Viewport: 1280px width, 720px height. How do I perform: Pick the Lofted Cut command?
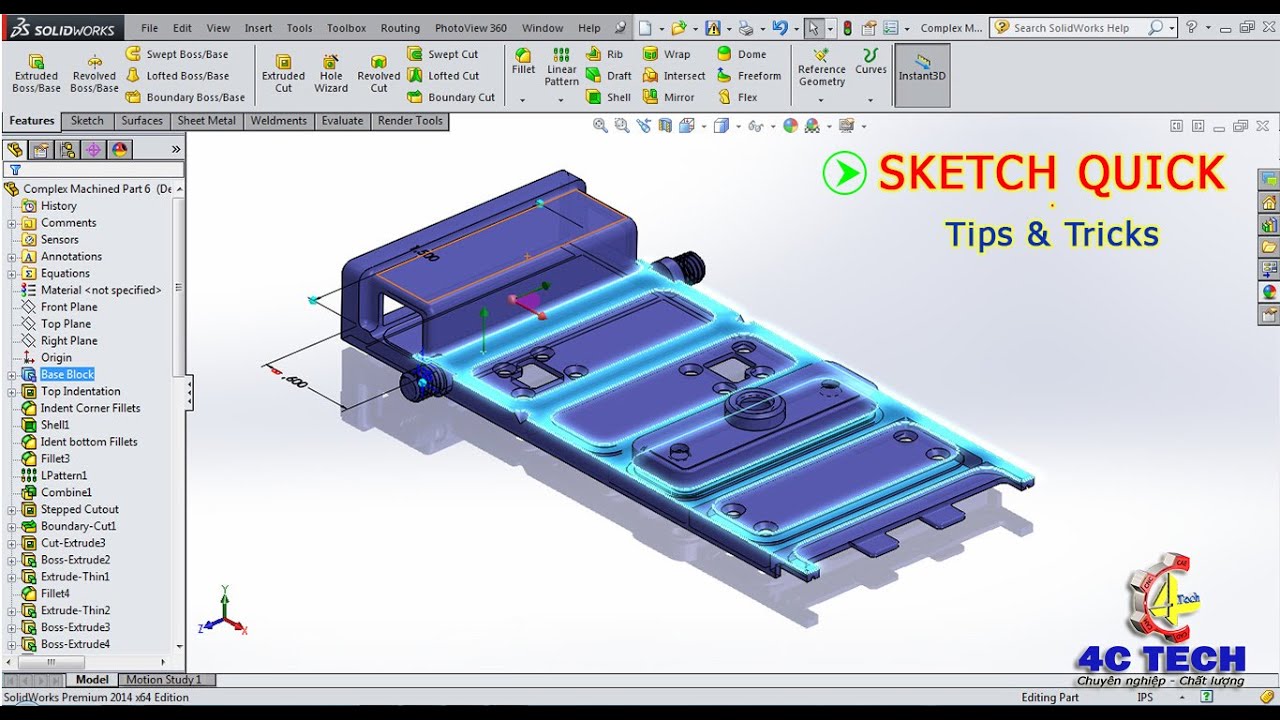(x=443, y=76)
